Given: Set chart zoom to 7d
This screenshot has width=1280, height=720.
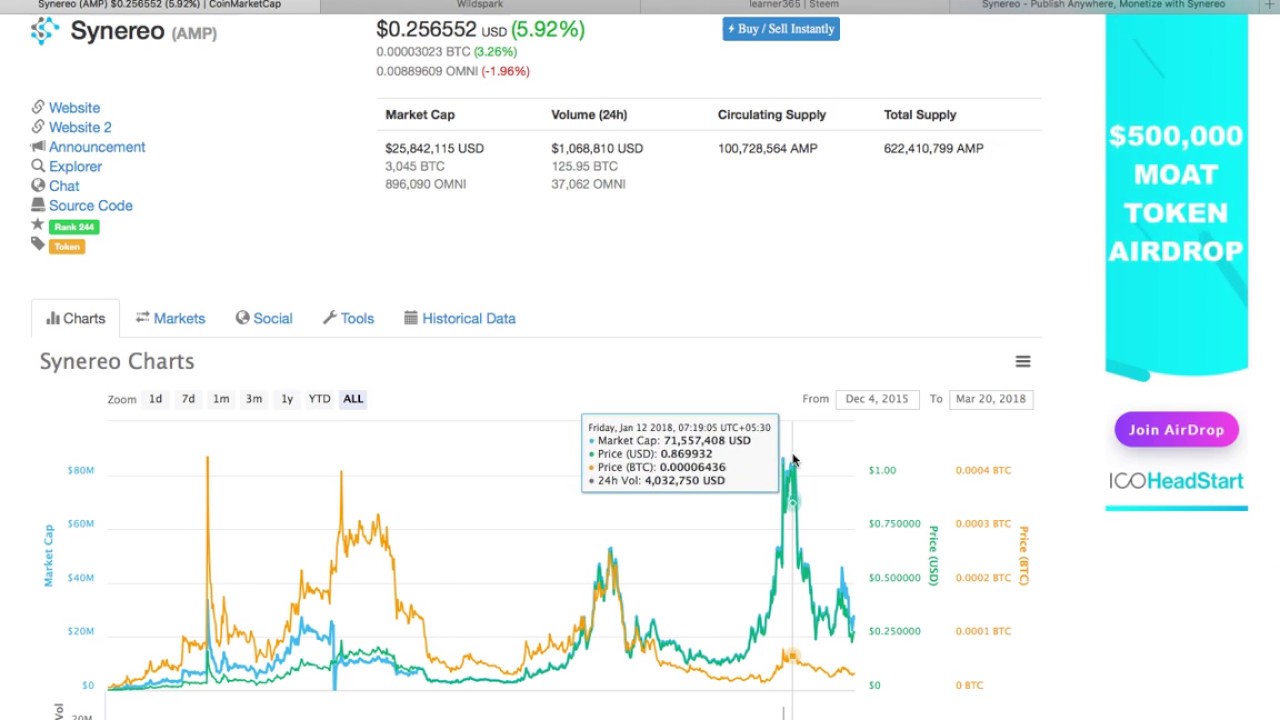Looking at the screenshot, I should coord(188,399).
